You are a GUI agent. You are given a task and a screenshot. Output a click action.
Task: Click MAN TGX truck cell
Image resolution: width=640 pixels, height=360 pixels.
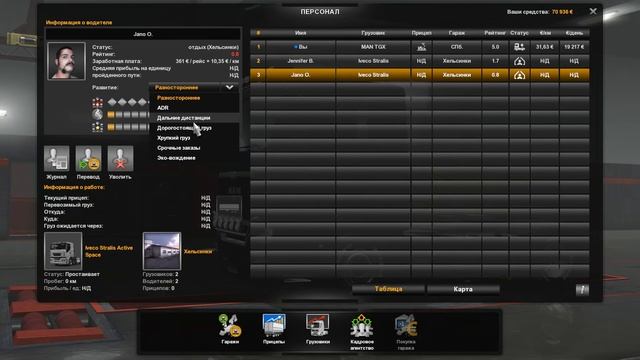tap(373, 47)
